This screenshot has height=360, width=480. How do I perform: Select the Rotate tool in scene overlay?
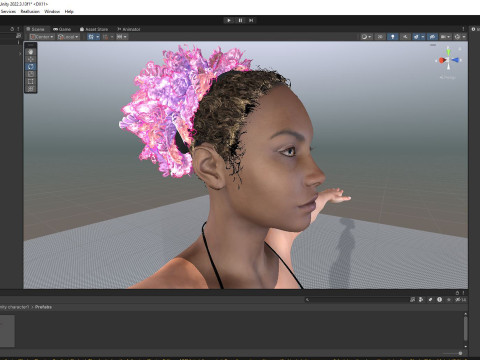31,67
